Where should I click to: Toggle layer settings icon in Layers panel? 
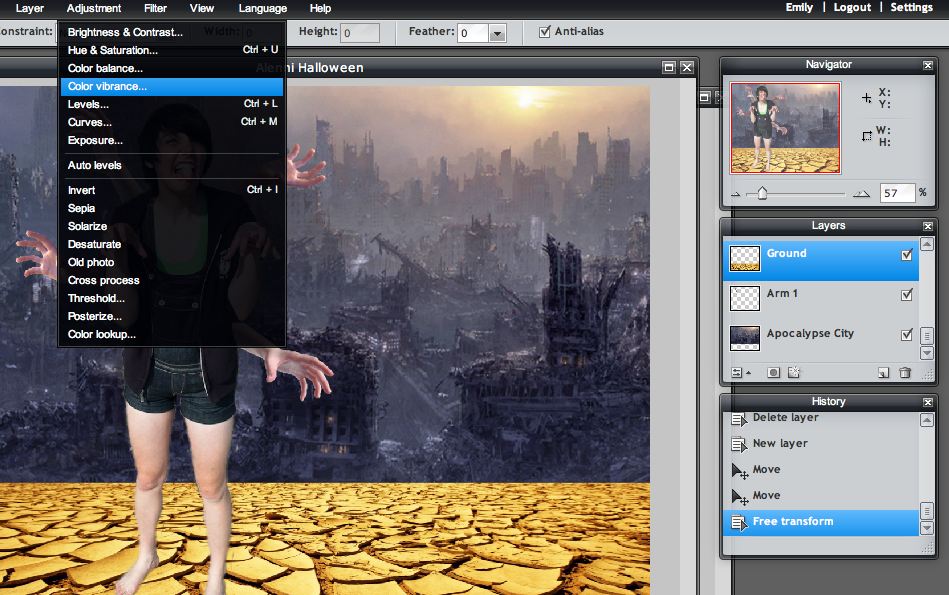[737, 373]
